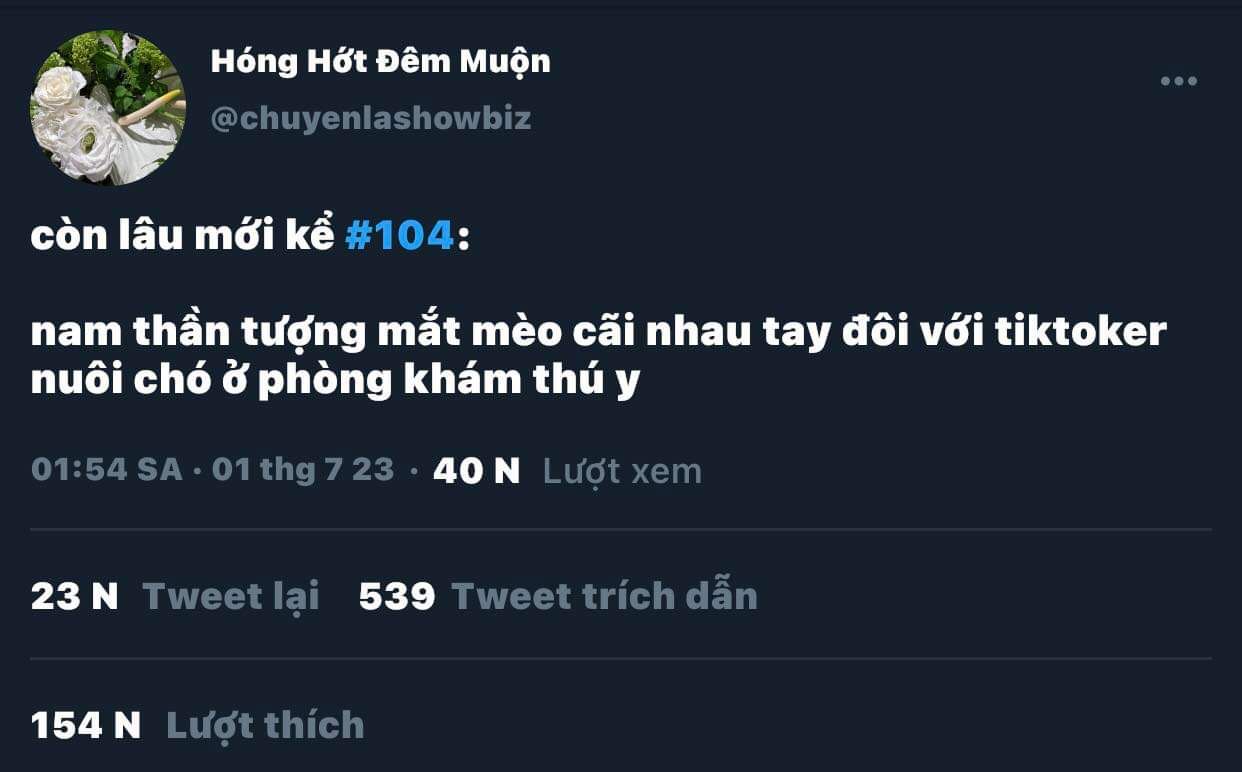Show the Tweet lại retweeters list
1242x772 pixels.
coord(231,597)
